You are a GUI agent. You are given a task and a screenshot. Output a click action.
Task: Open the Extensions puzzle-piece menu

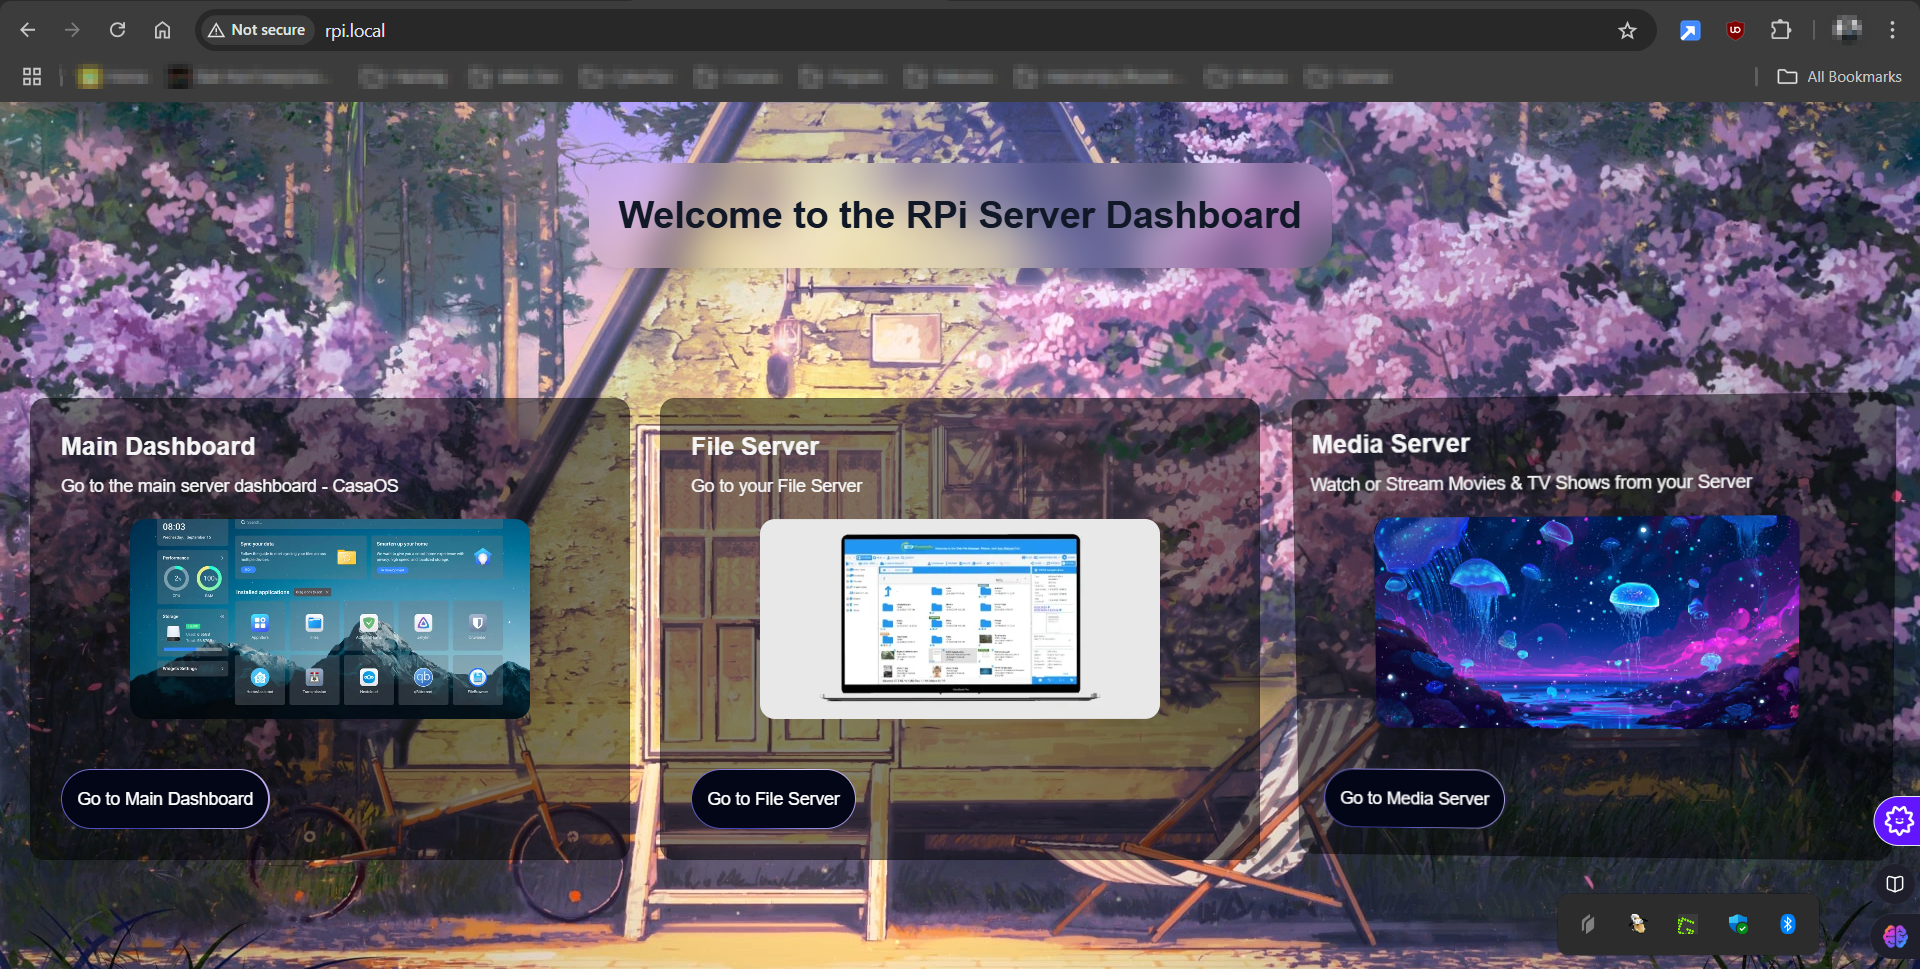tap(1781, 30)
